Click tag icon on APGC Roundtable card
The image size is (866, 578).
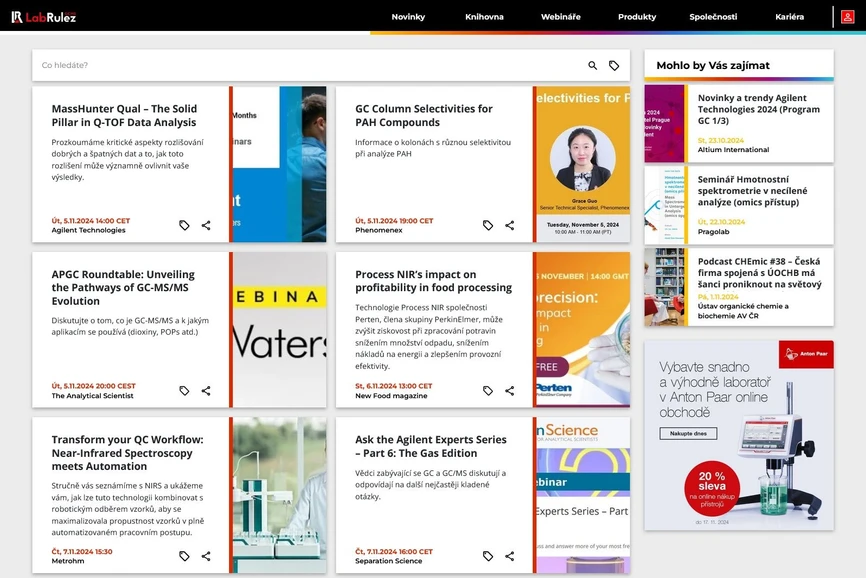click(184, 391)
